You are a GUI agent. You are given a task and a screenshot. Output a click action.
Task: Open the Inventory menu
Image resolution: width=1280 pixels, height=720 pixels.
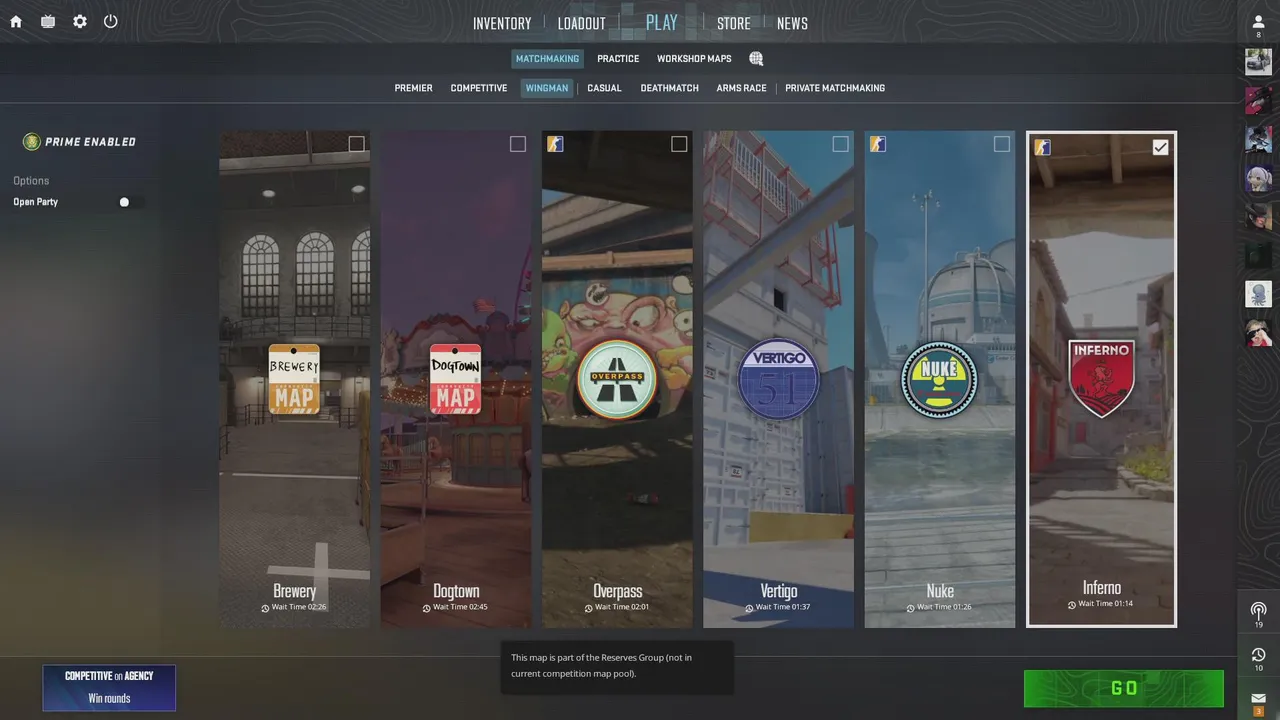[502, 23]
